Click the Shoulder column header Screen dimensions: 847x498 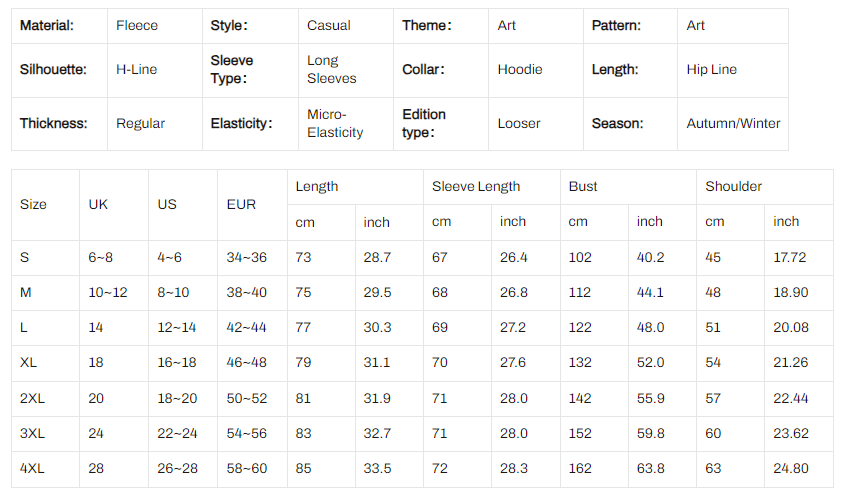[733, 186]
